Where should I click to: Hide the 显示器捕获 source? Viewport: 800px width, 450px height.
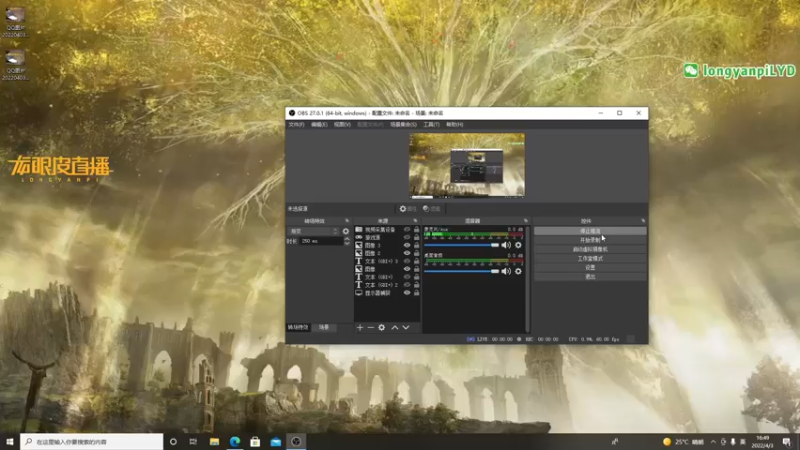(407, 293)
